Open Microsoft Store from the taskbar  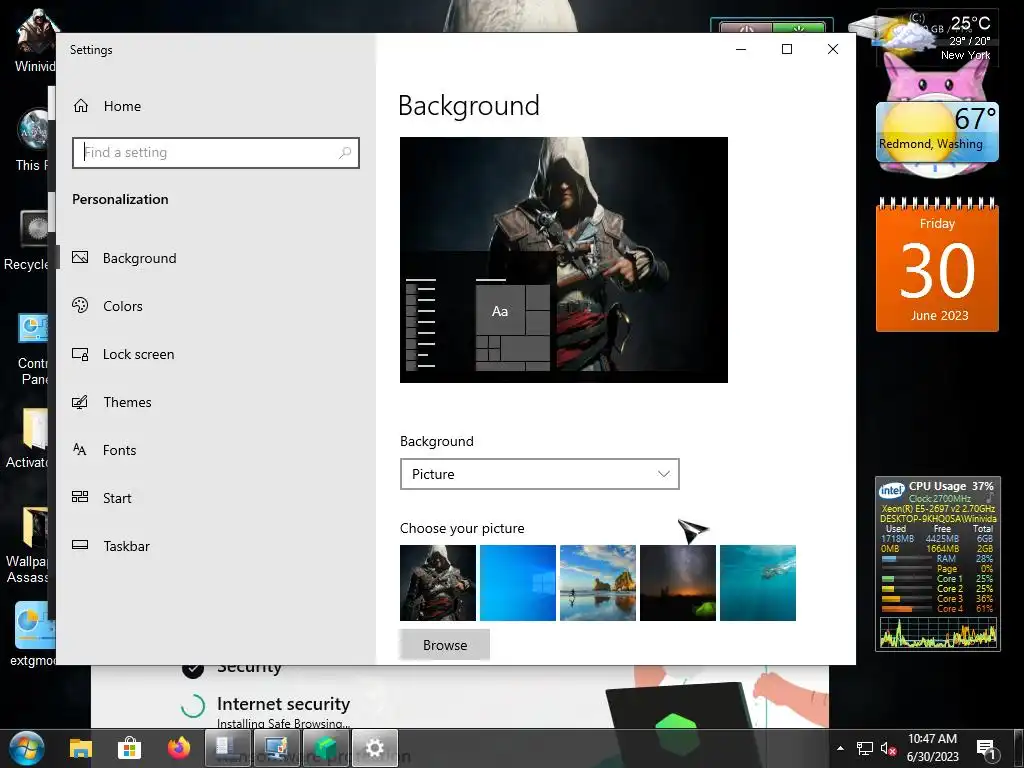(x=129, y=748)
